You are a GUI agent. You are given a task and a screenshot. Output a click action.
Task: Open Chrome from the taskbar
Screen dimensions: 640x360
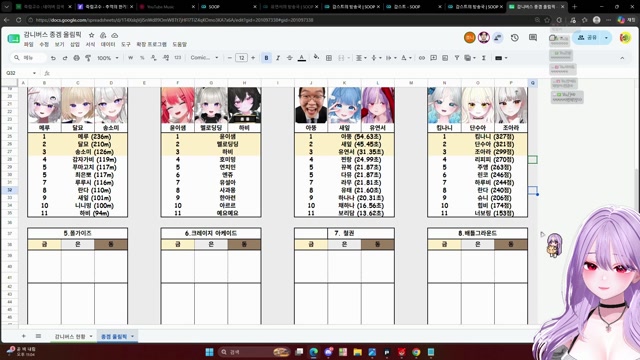[416, 352]
